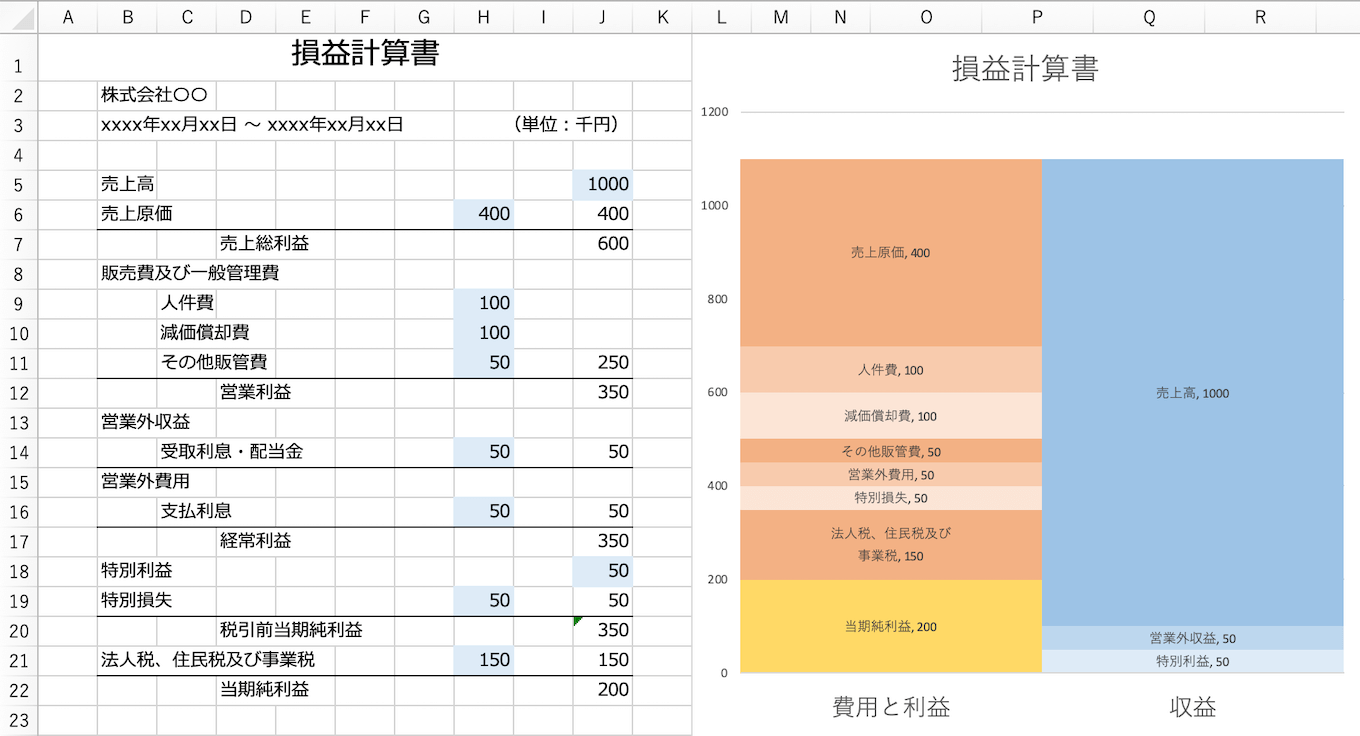Click the 250 total value cell

(603, 363)
